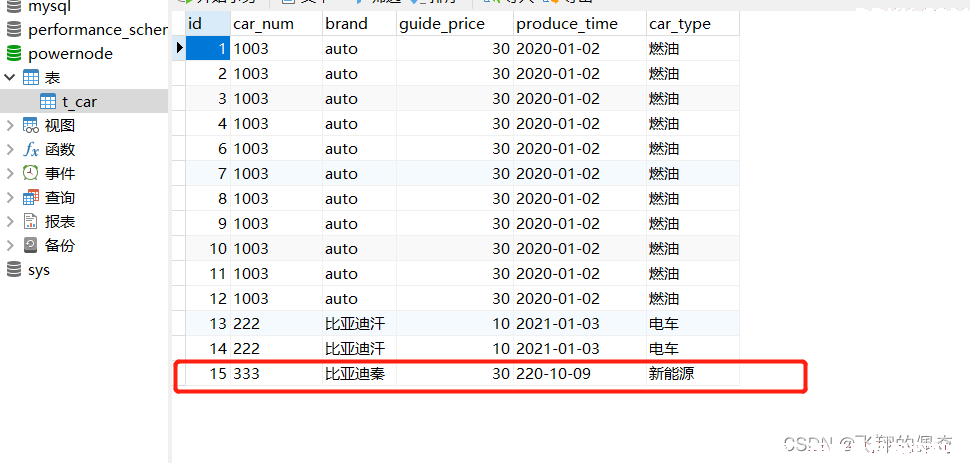This screenshot has height=463, width=970.
Task: Expand the 事件 node
Action: pos(9,173)
